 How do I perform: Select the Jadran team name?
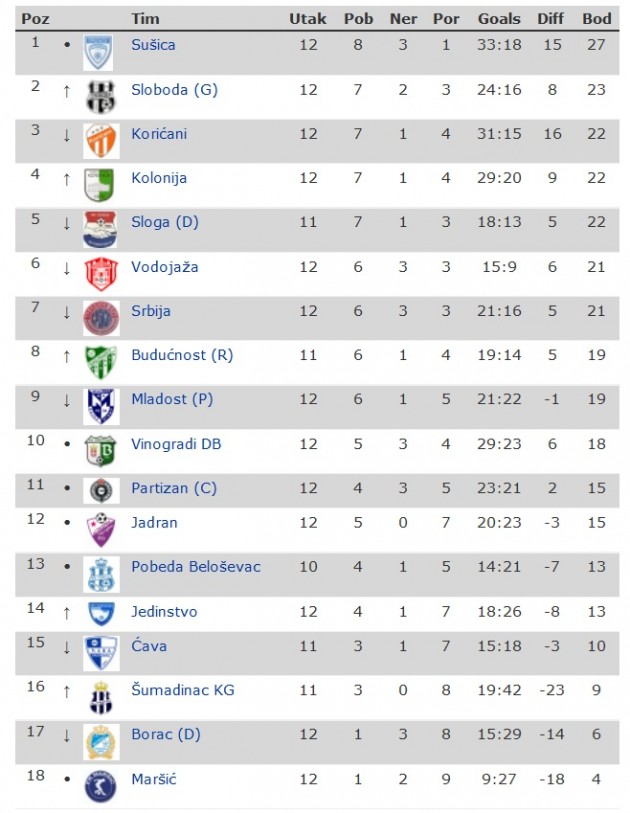tap(155, 522)
